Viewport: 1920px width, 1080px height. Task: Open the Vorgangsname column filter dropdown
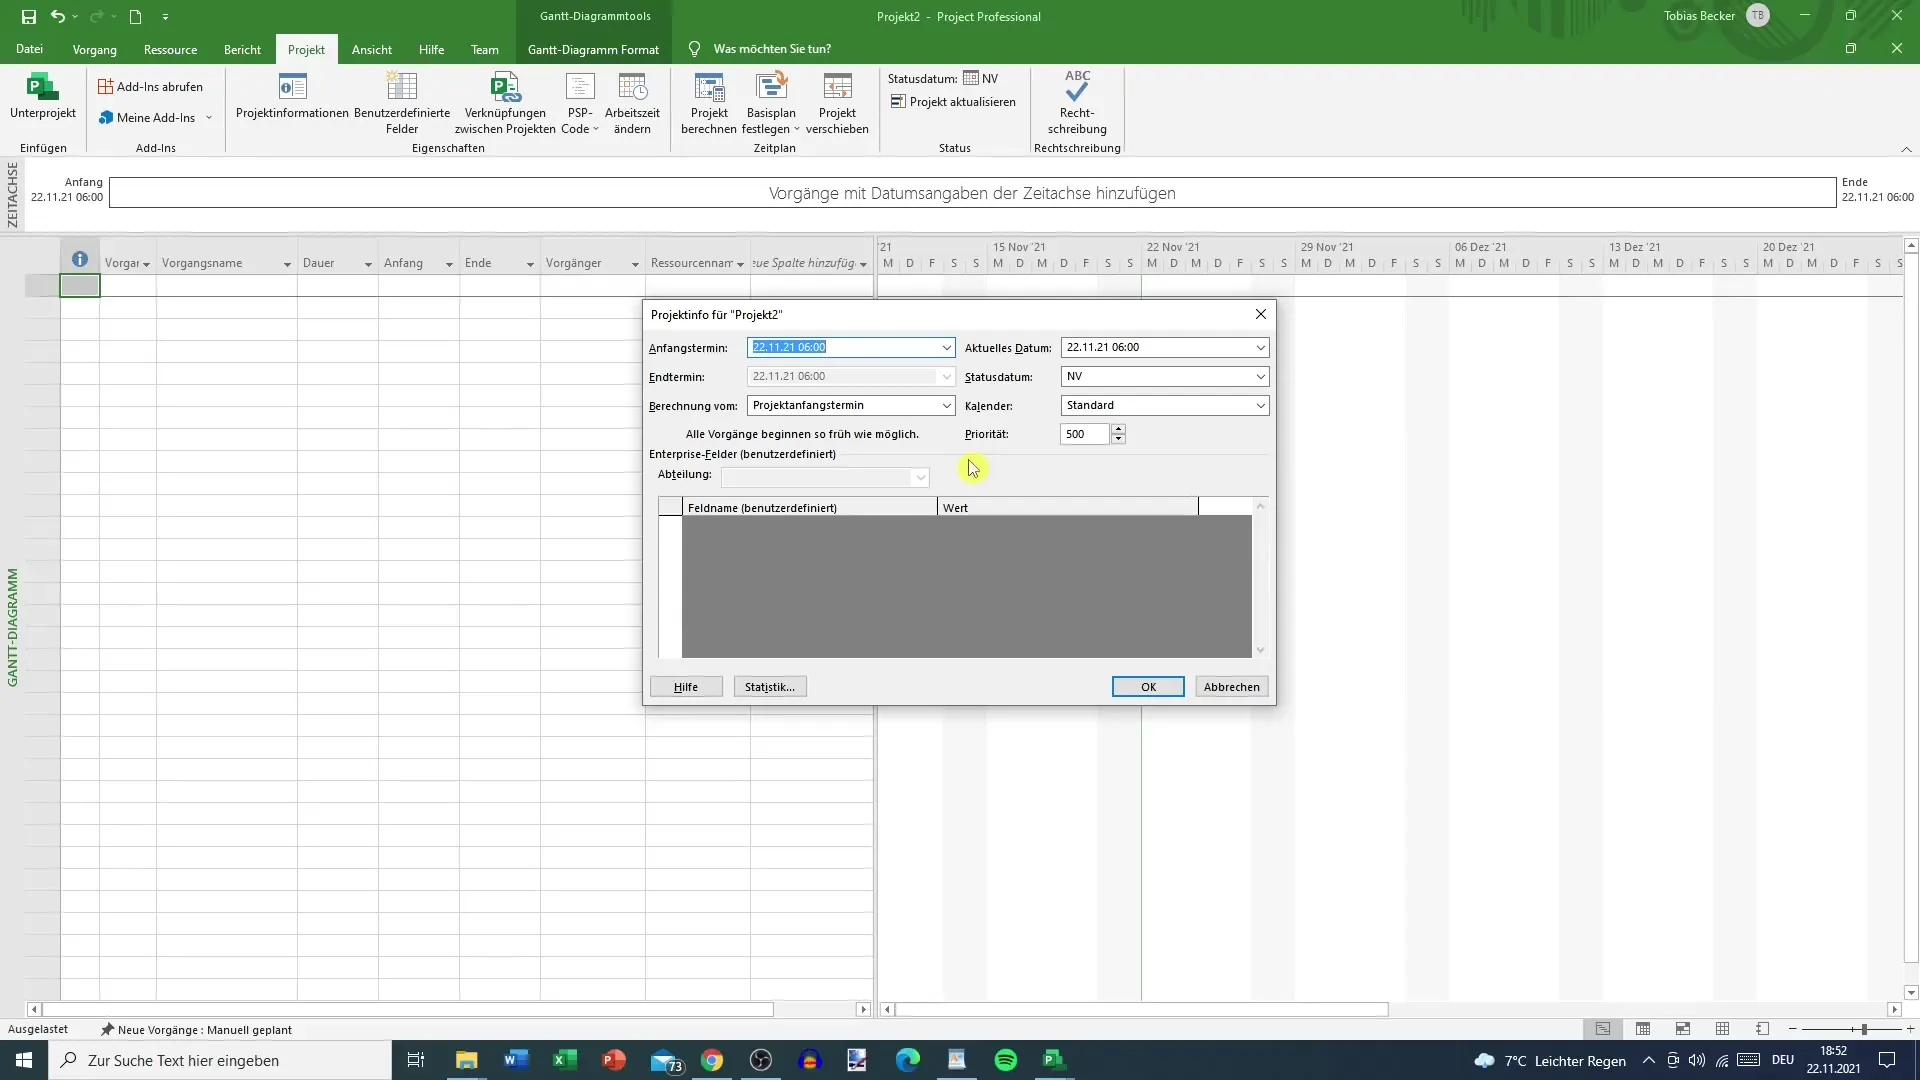click(x=287, y=264)
